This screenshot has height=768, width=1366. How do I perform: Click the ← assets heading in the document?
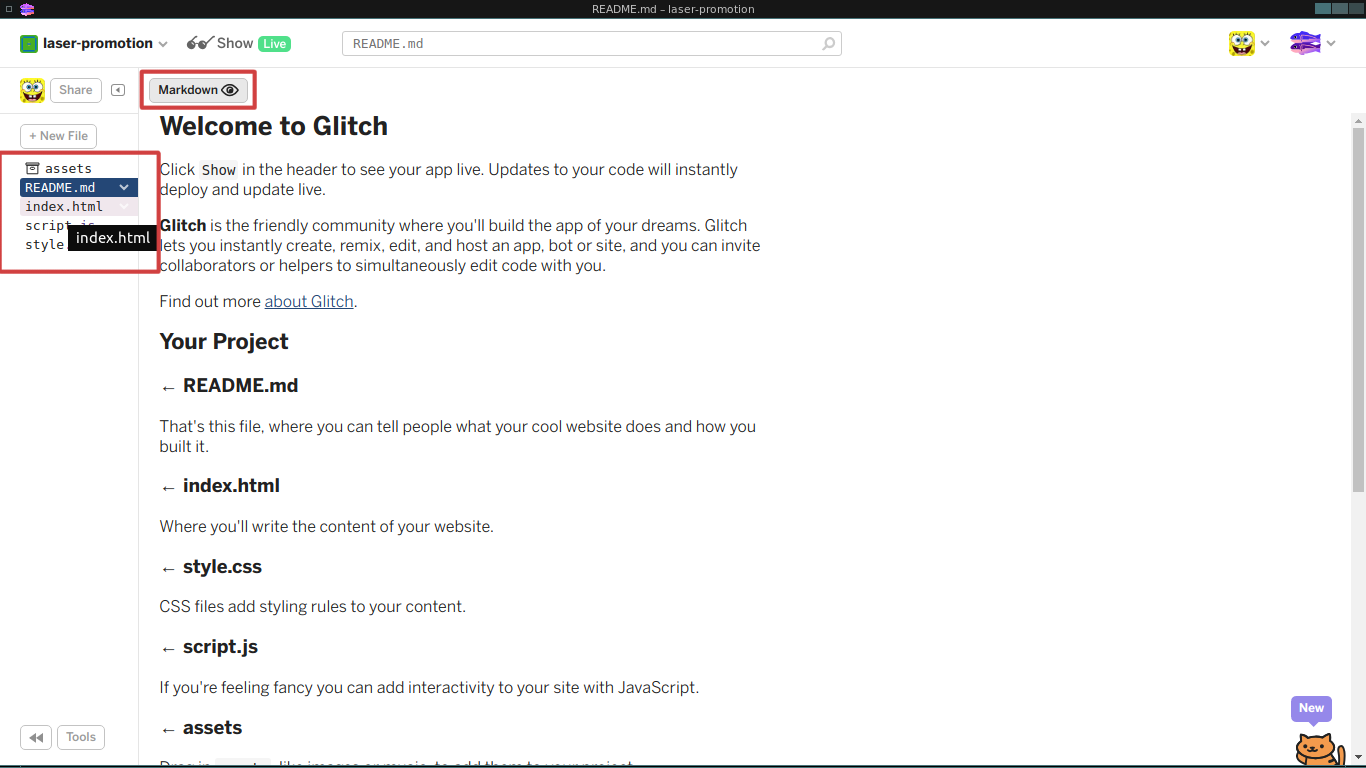pyautogui.click(x=201, y=727)
